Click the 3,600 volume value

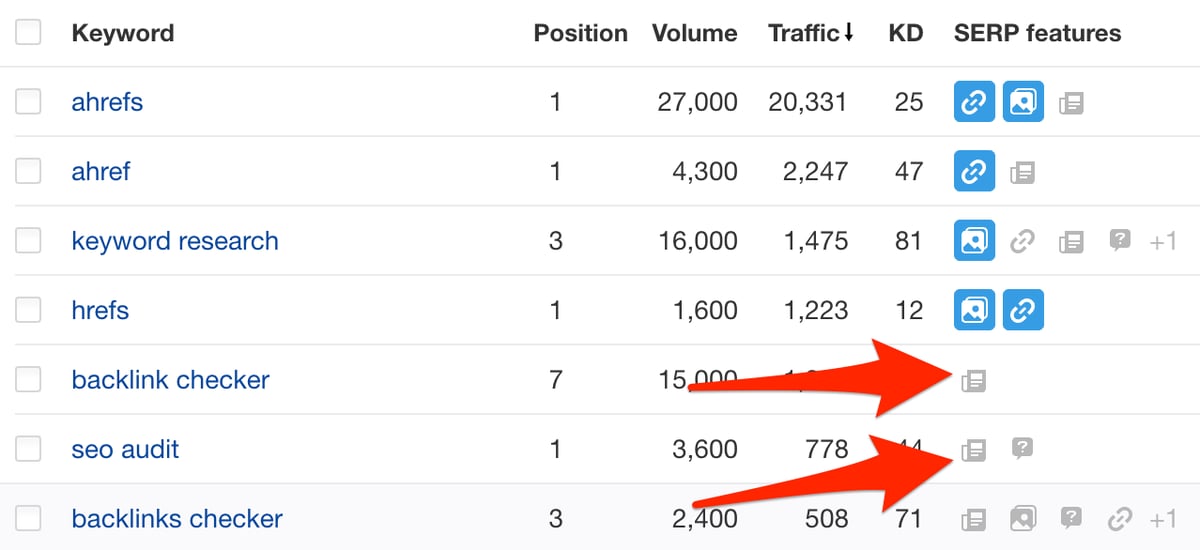point(704,450)
